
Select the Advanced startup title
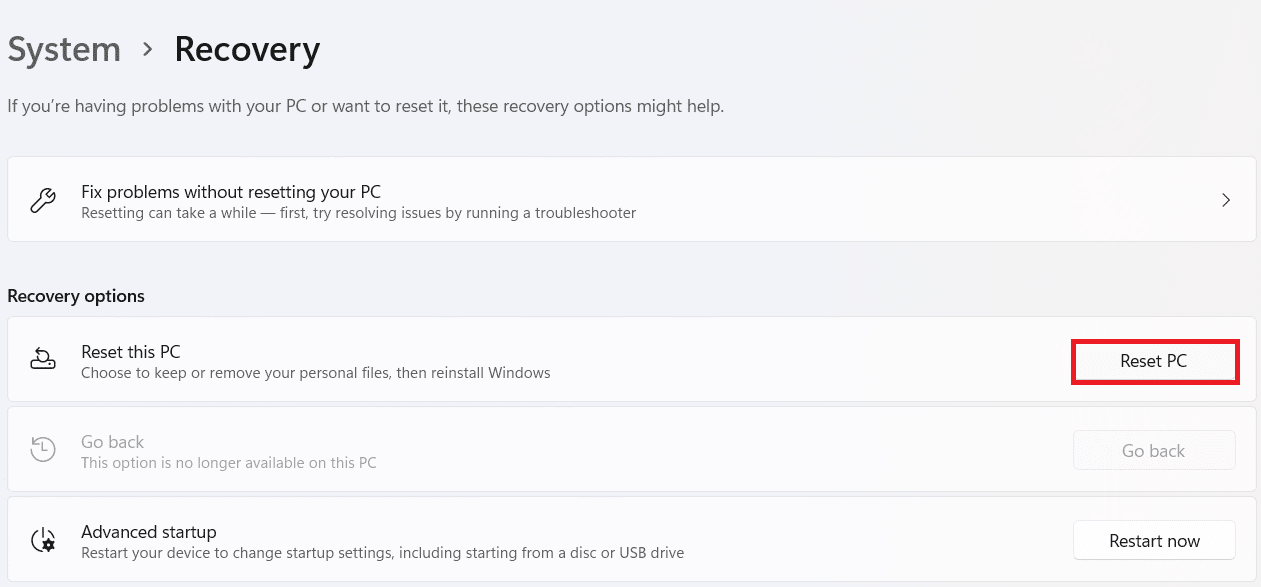pos(149,532)
